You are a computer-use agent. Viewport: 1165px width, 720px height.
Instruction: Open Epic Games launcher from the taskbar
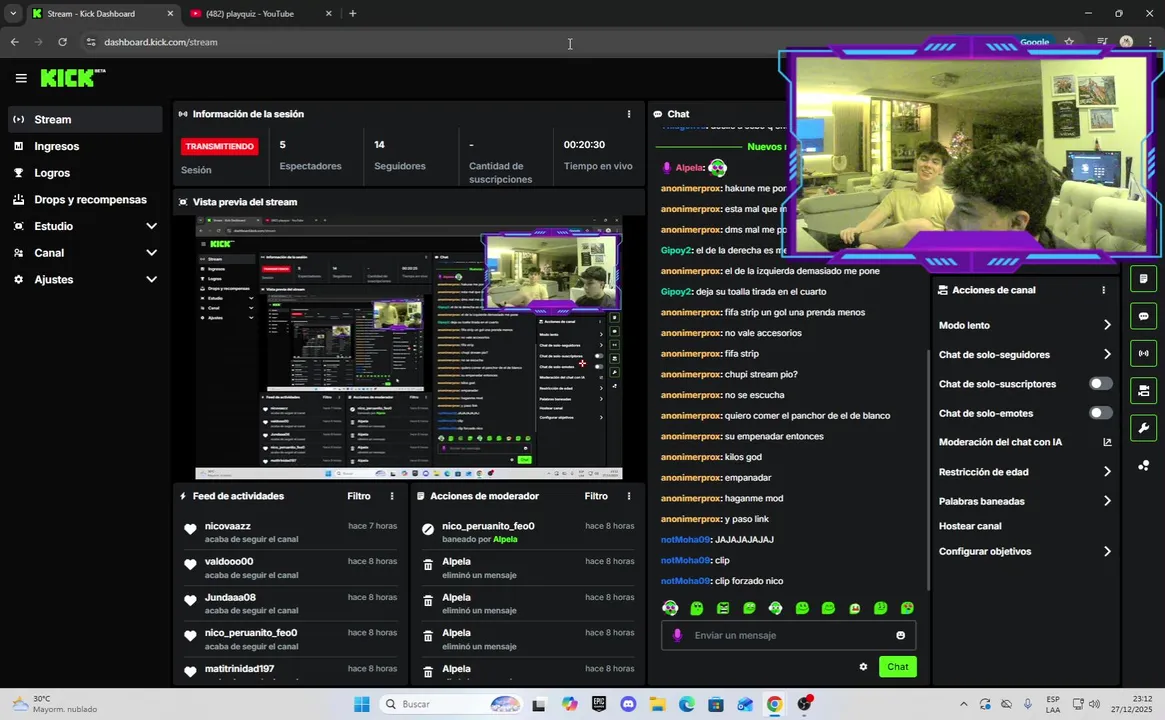[x=599, y=704]
